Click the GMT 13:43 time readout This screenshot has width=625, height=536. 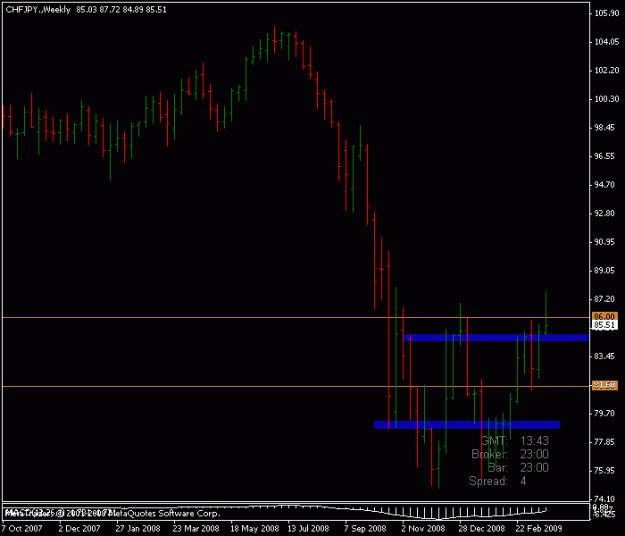click(x=515, y=441)
